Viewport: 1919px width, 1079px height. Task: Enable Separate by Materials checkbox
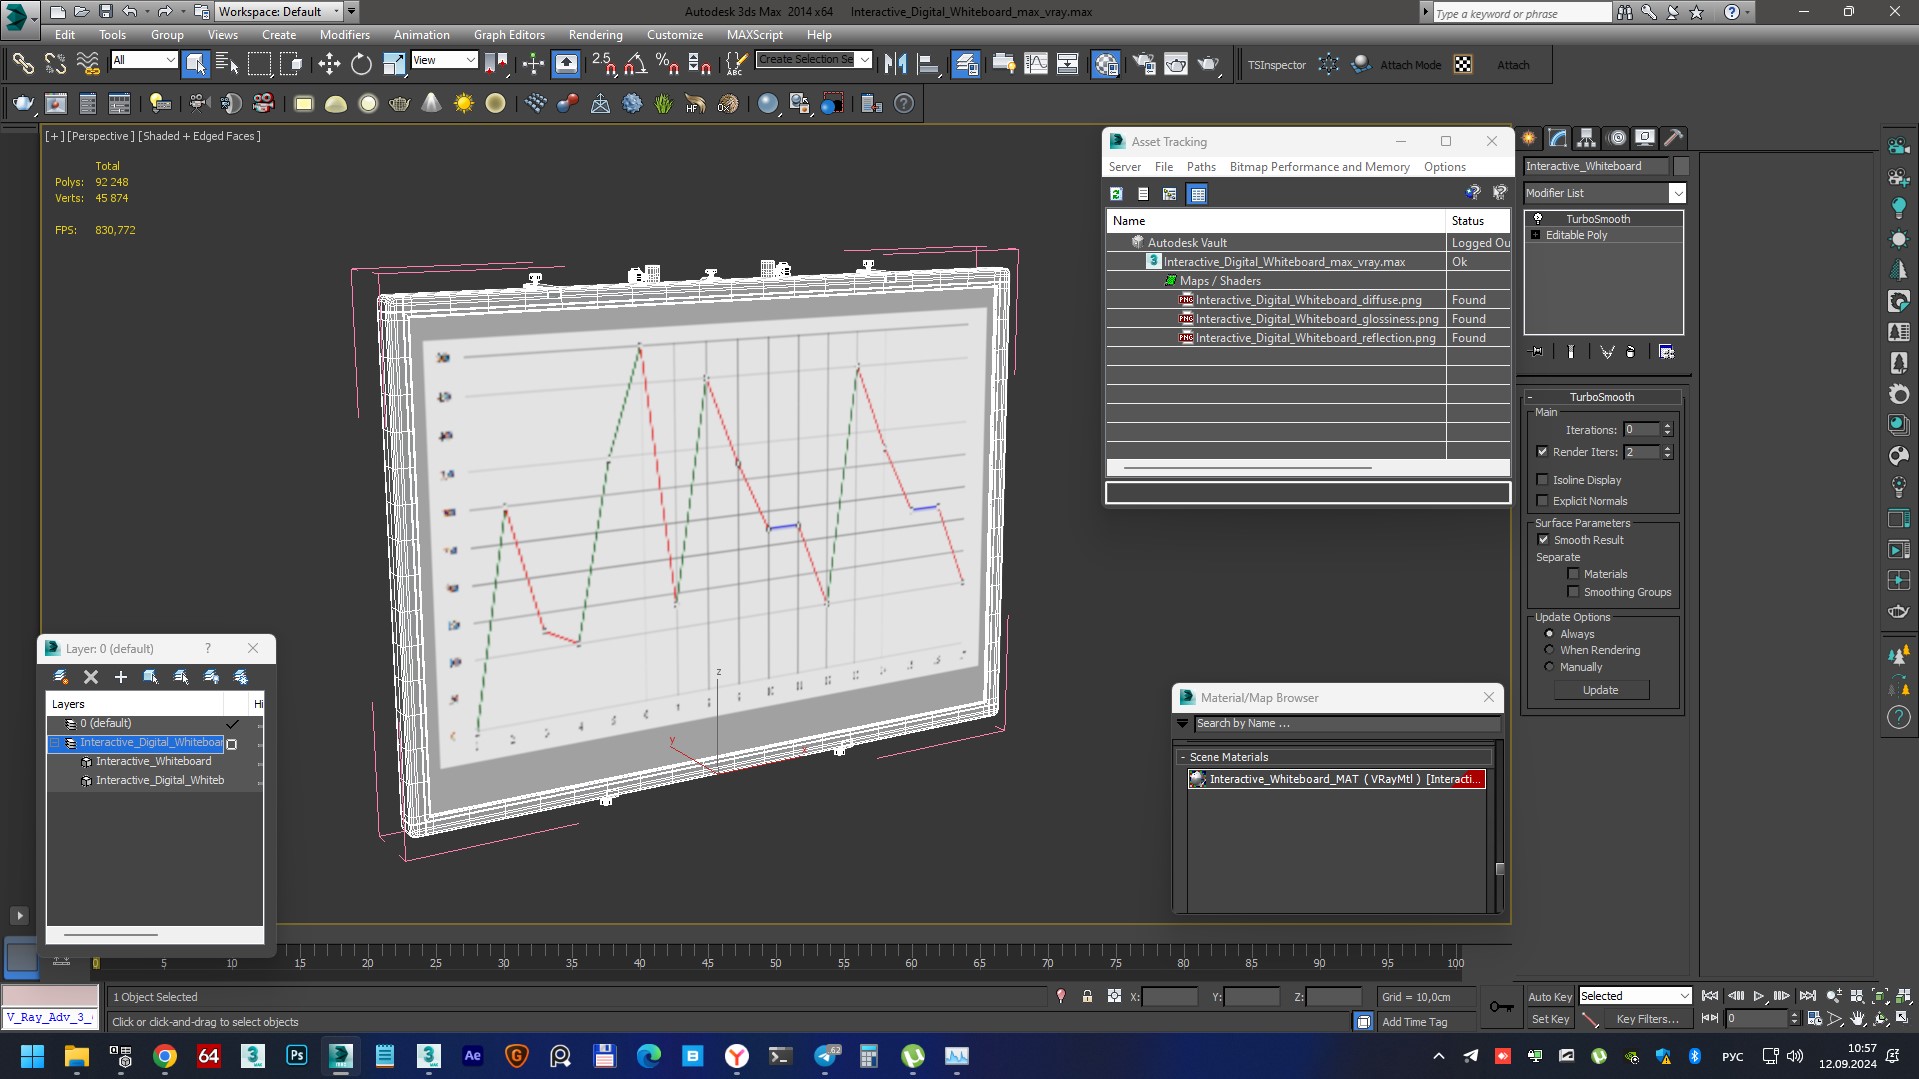pos(1573,574)
